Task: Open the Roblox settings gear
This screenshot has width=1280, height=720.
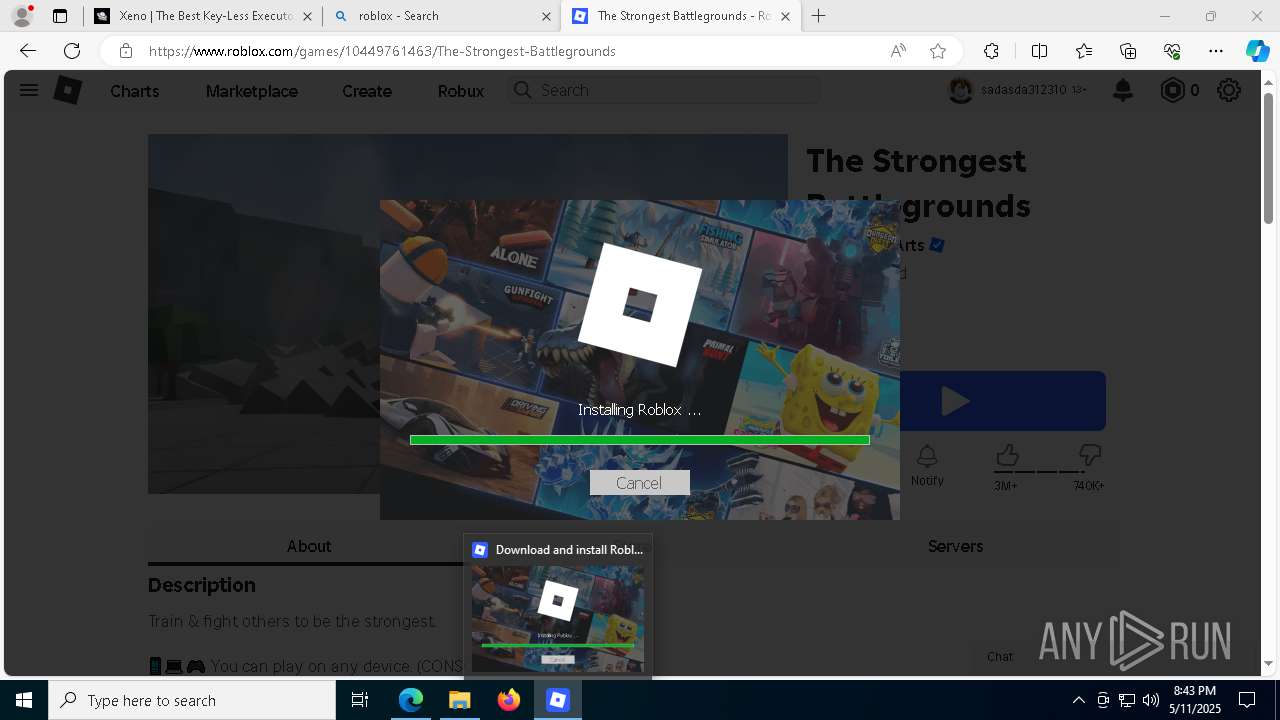Action: [1229, 90]
